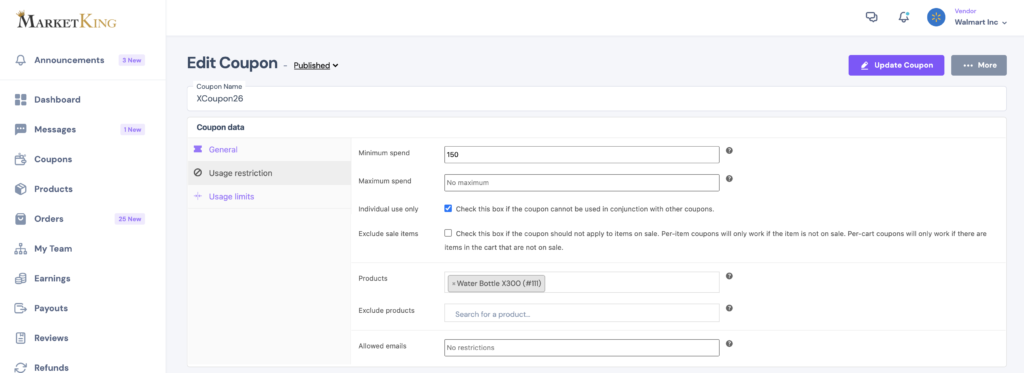Click the Orders bag icon

(20, 219)
